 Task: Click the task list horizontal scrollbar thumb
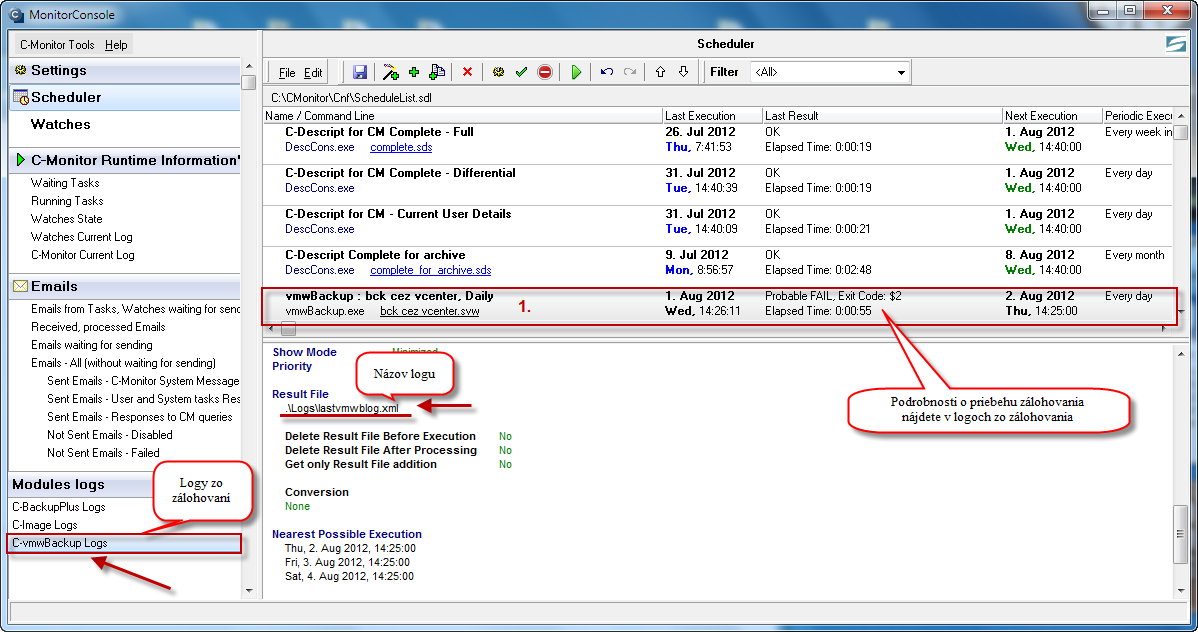288,329
